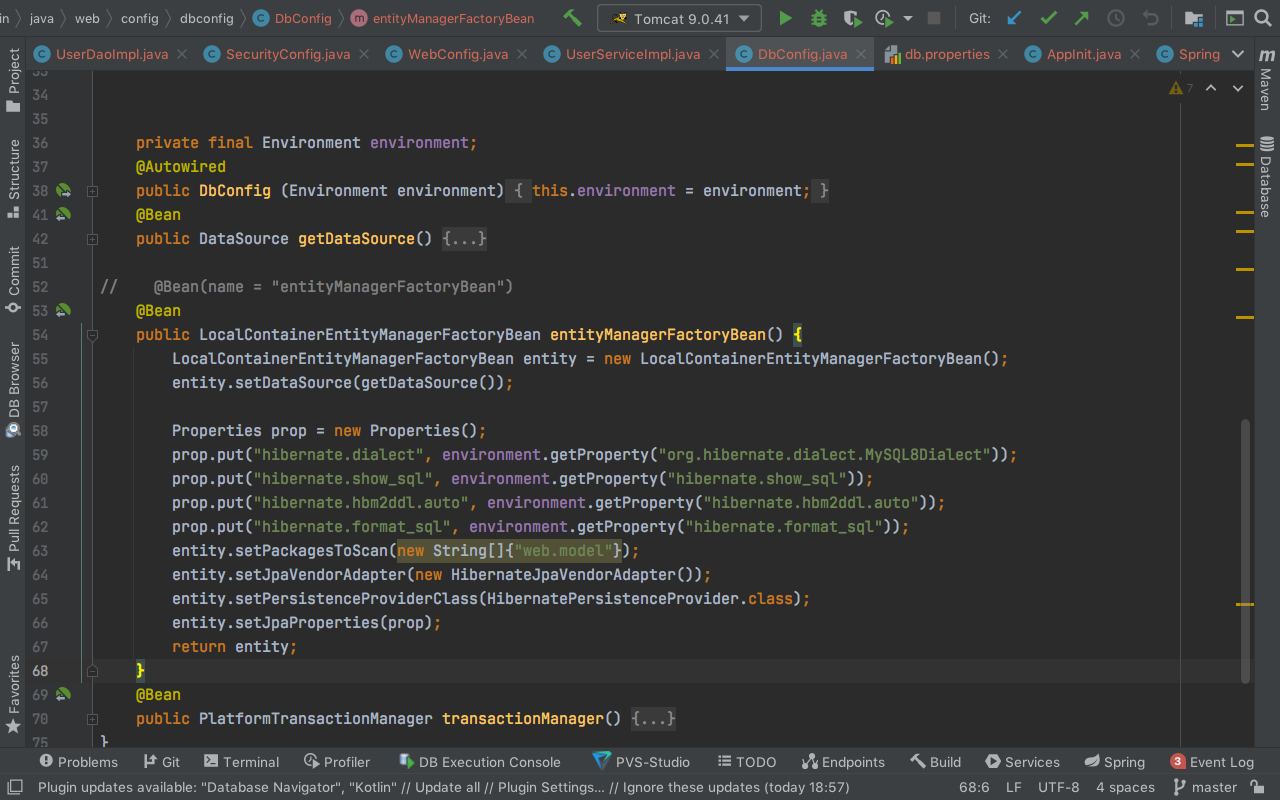Open dropdown arrow next to profiler run icon
Screen dimensions: 1280x800
pos(907,18)
